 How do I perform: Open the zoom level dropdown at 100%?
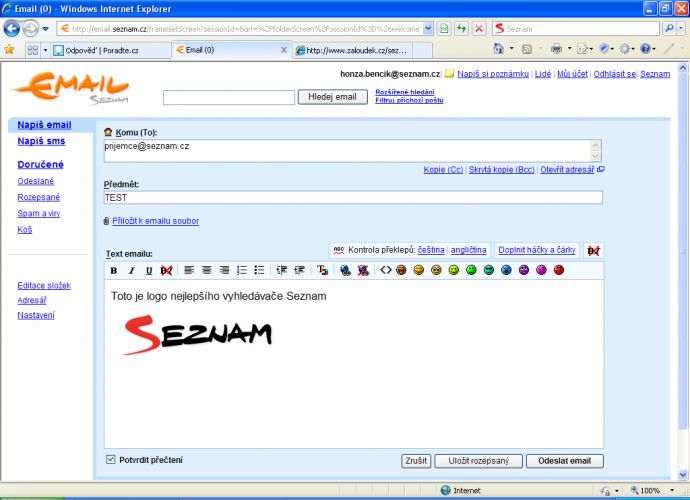point(672,490)
